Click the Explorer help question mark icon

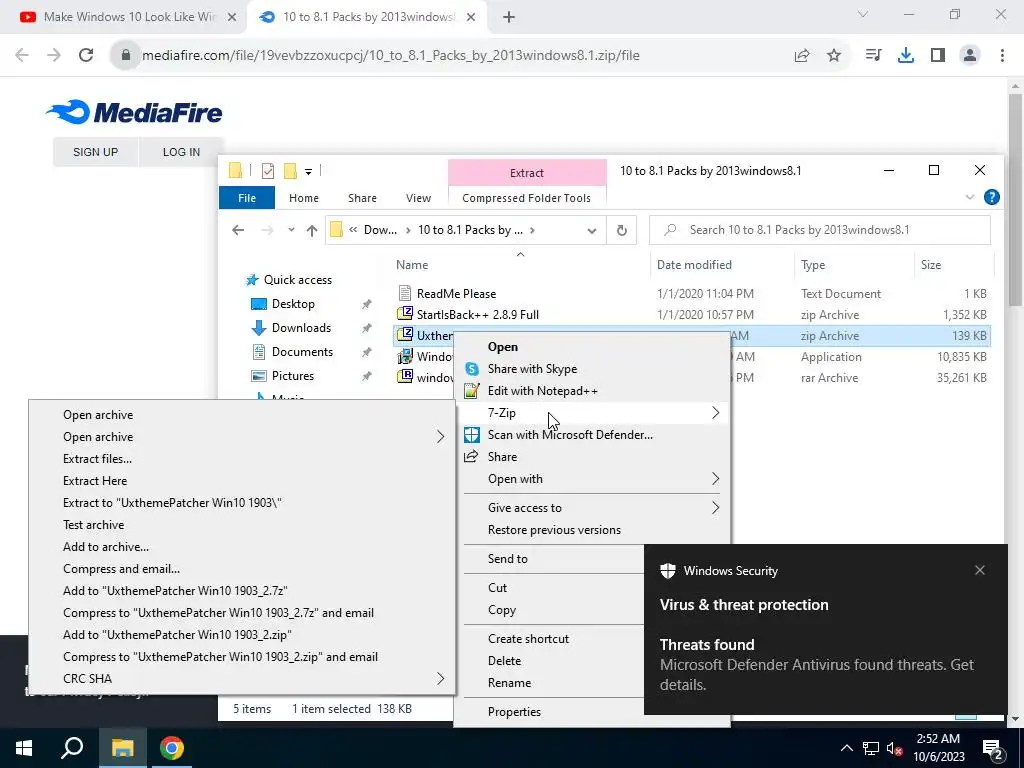991,197
